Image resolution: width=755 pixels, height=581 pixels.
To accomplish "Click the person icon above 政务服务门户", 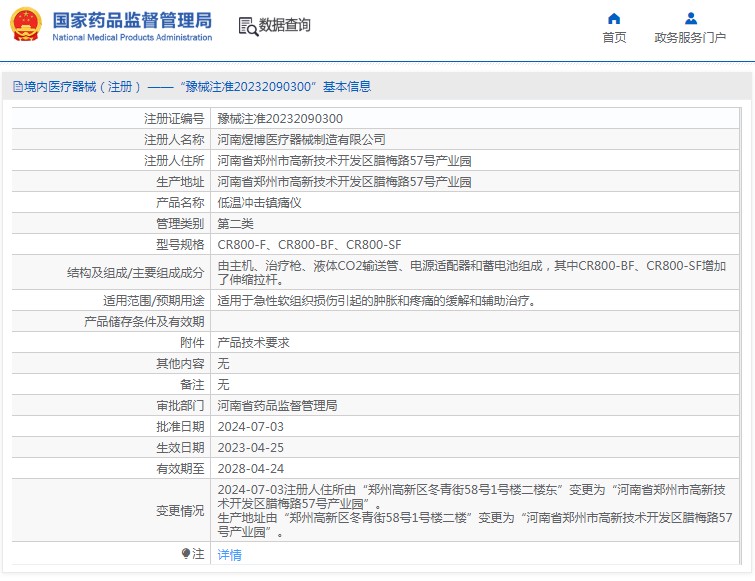I will (x=690, y=18).
